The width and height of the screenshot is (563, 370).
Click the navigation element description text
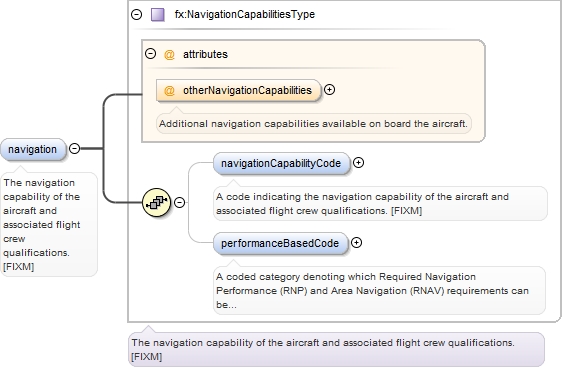[x=49, y=225]
